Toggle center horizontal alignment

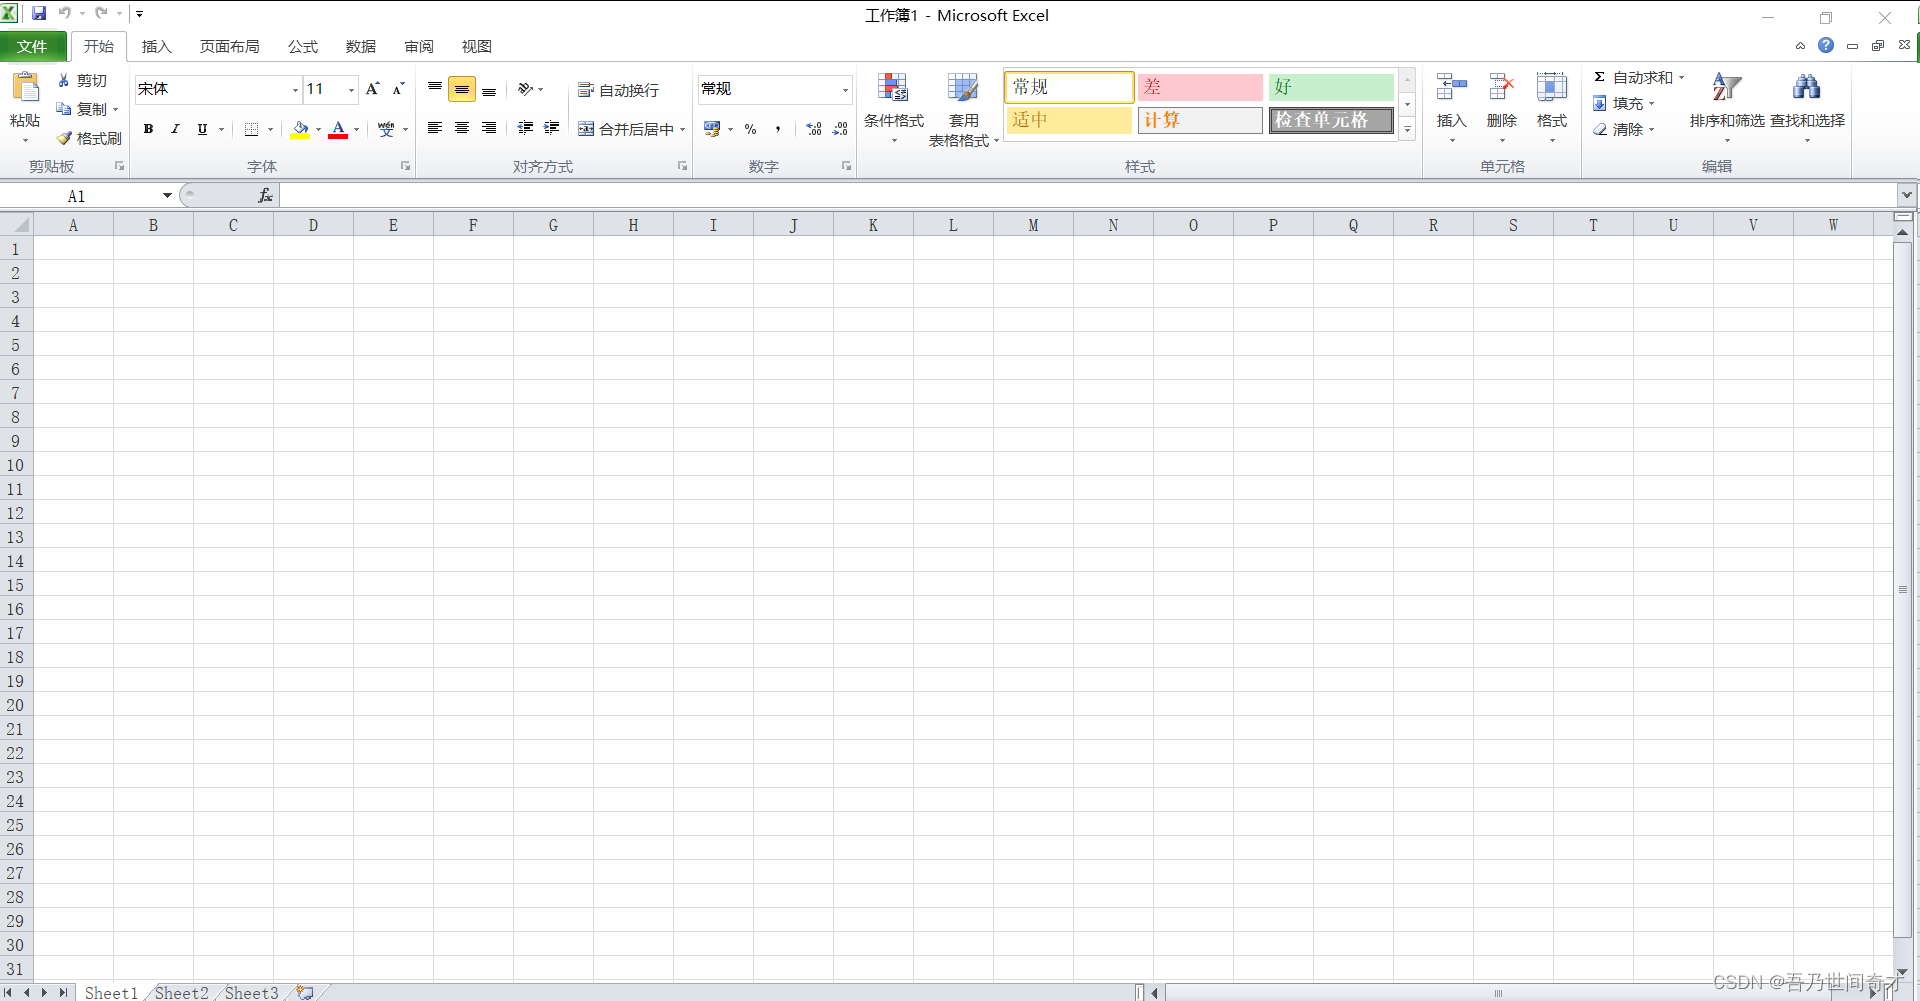462,128
